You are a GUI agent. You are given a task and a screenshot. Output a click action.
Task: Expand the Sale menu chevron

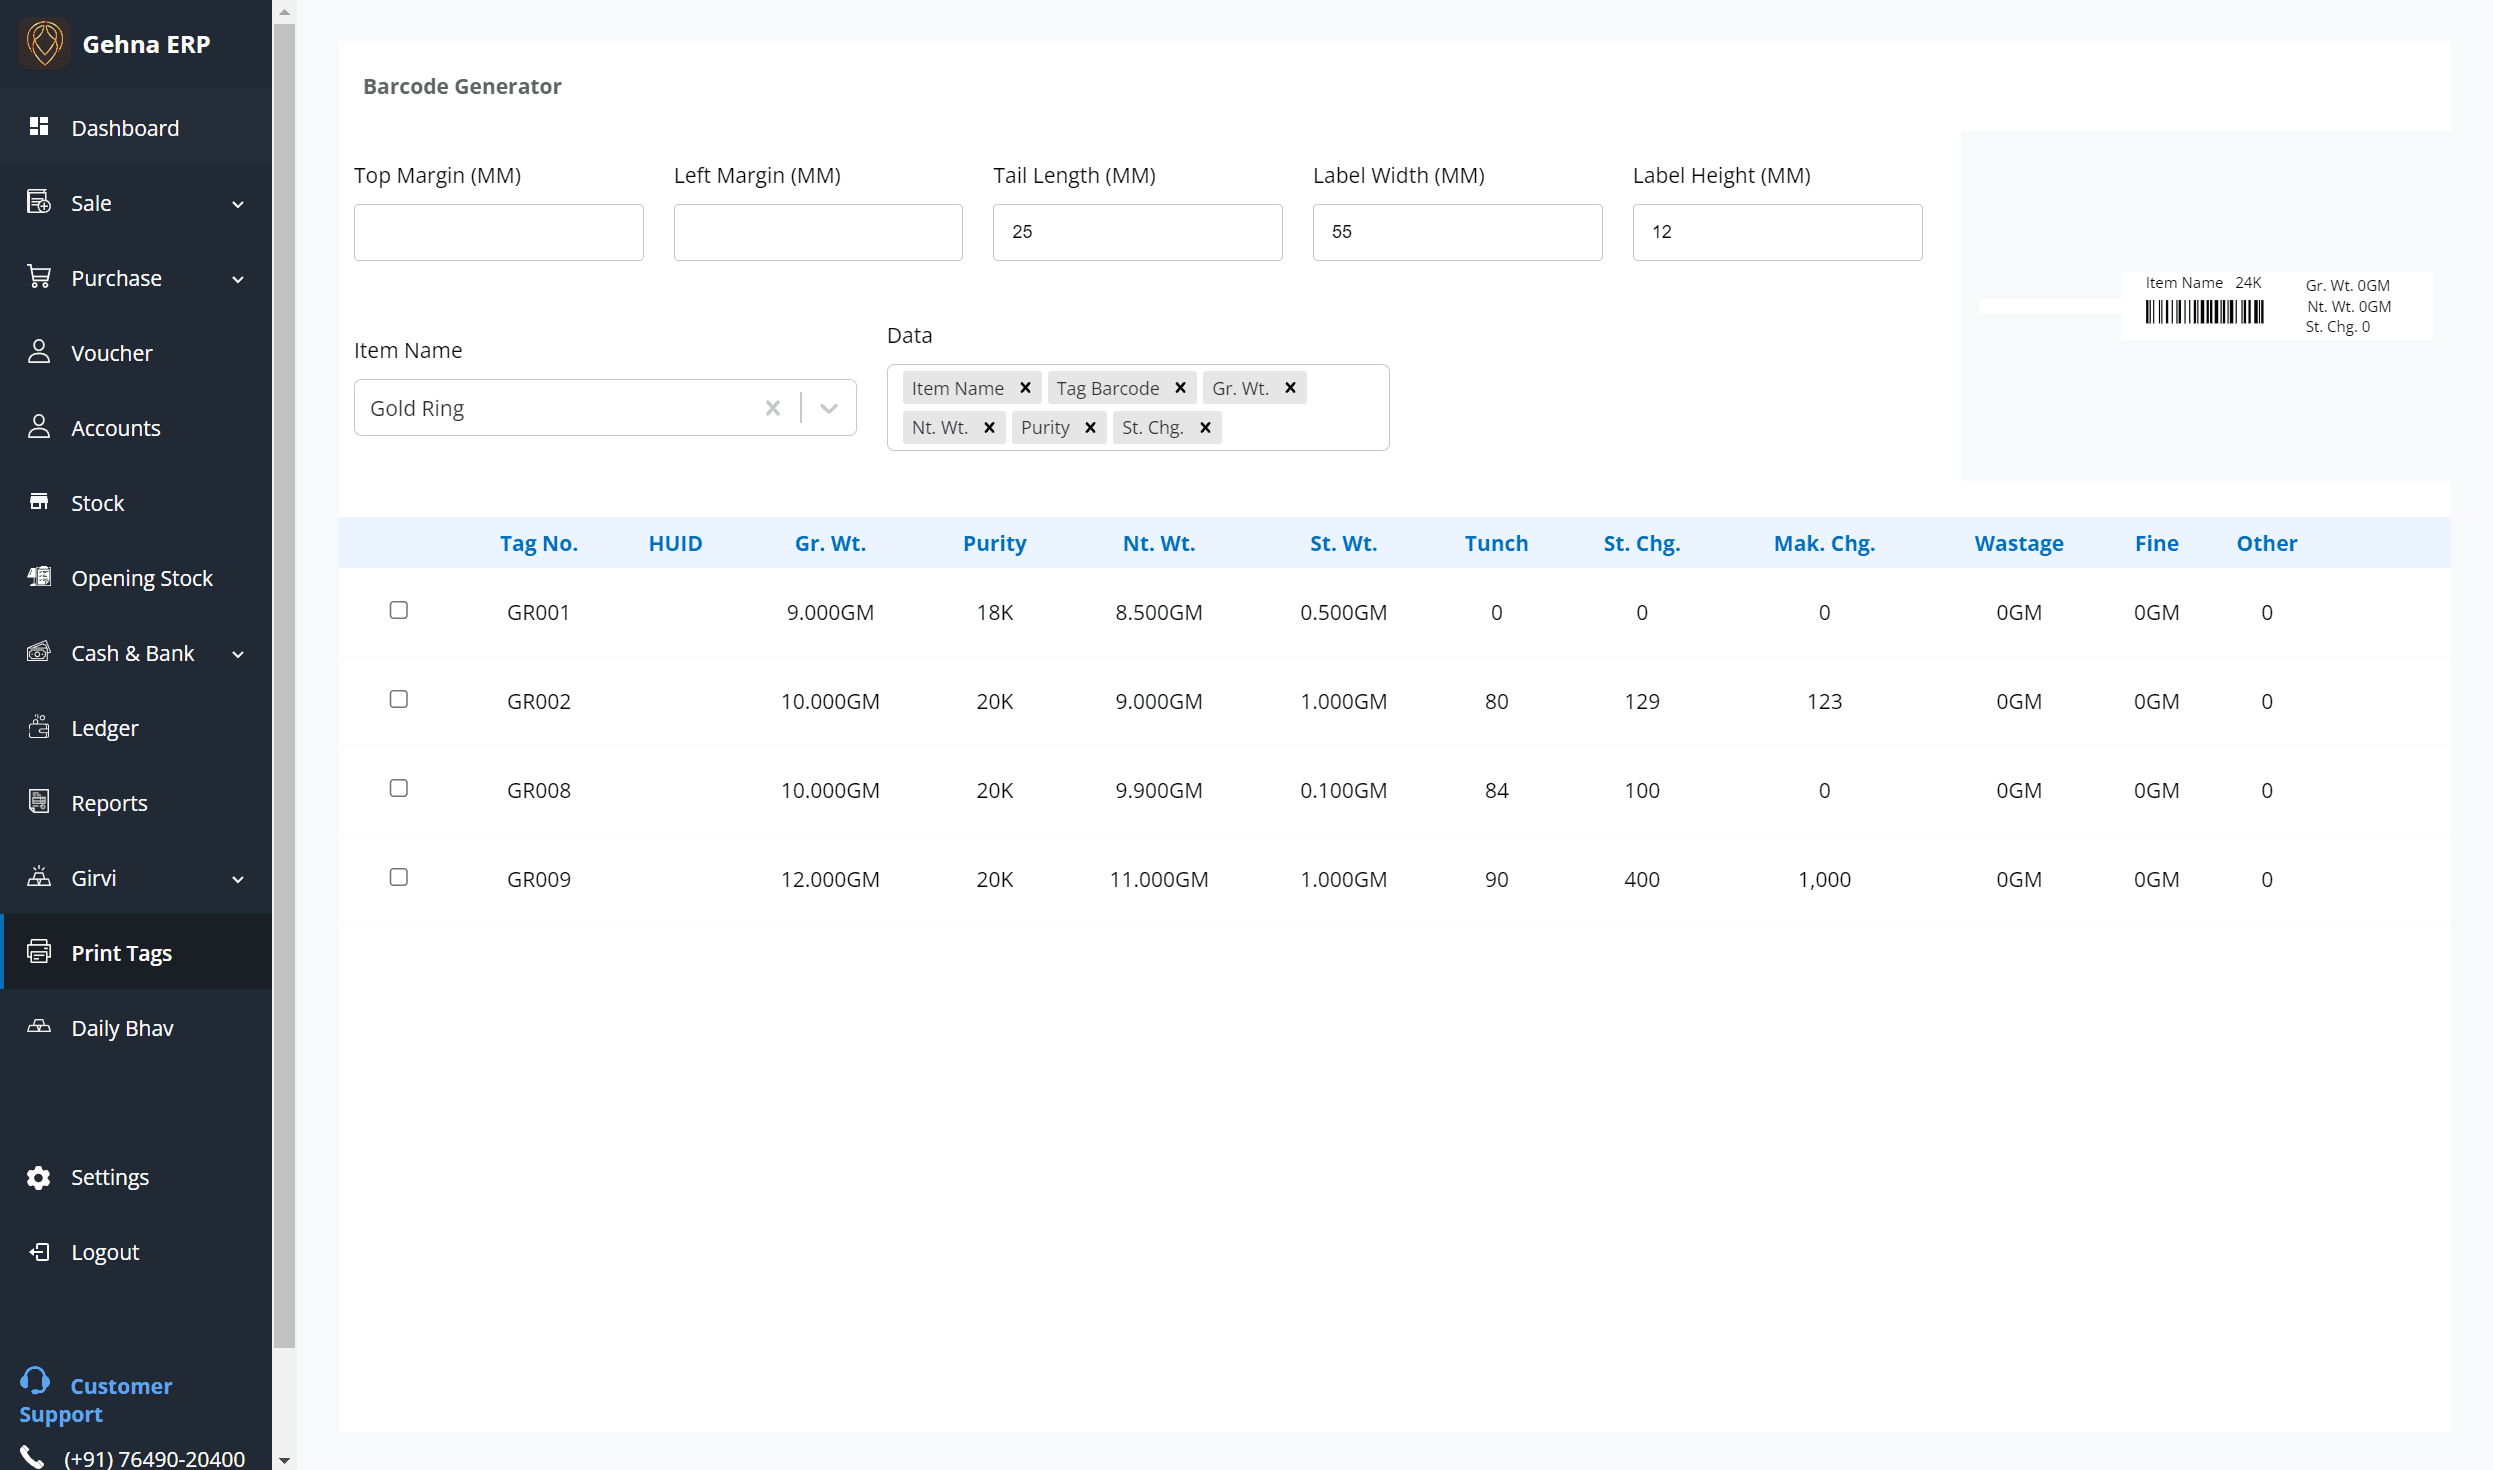coord(237,203)
